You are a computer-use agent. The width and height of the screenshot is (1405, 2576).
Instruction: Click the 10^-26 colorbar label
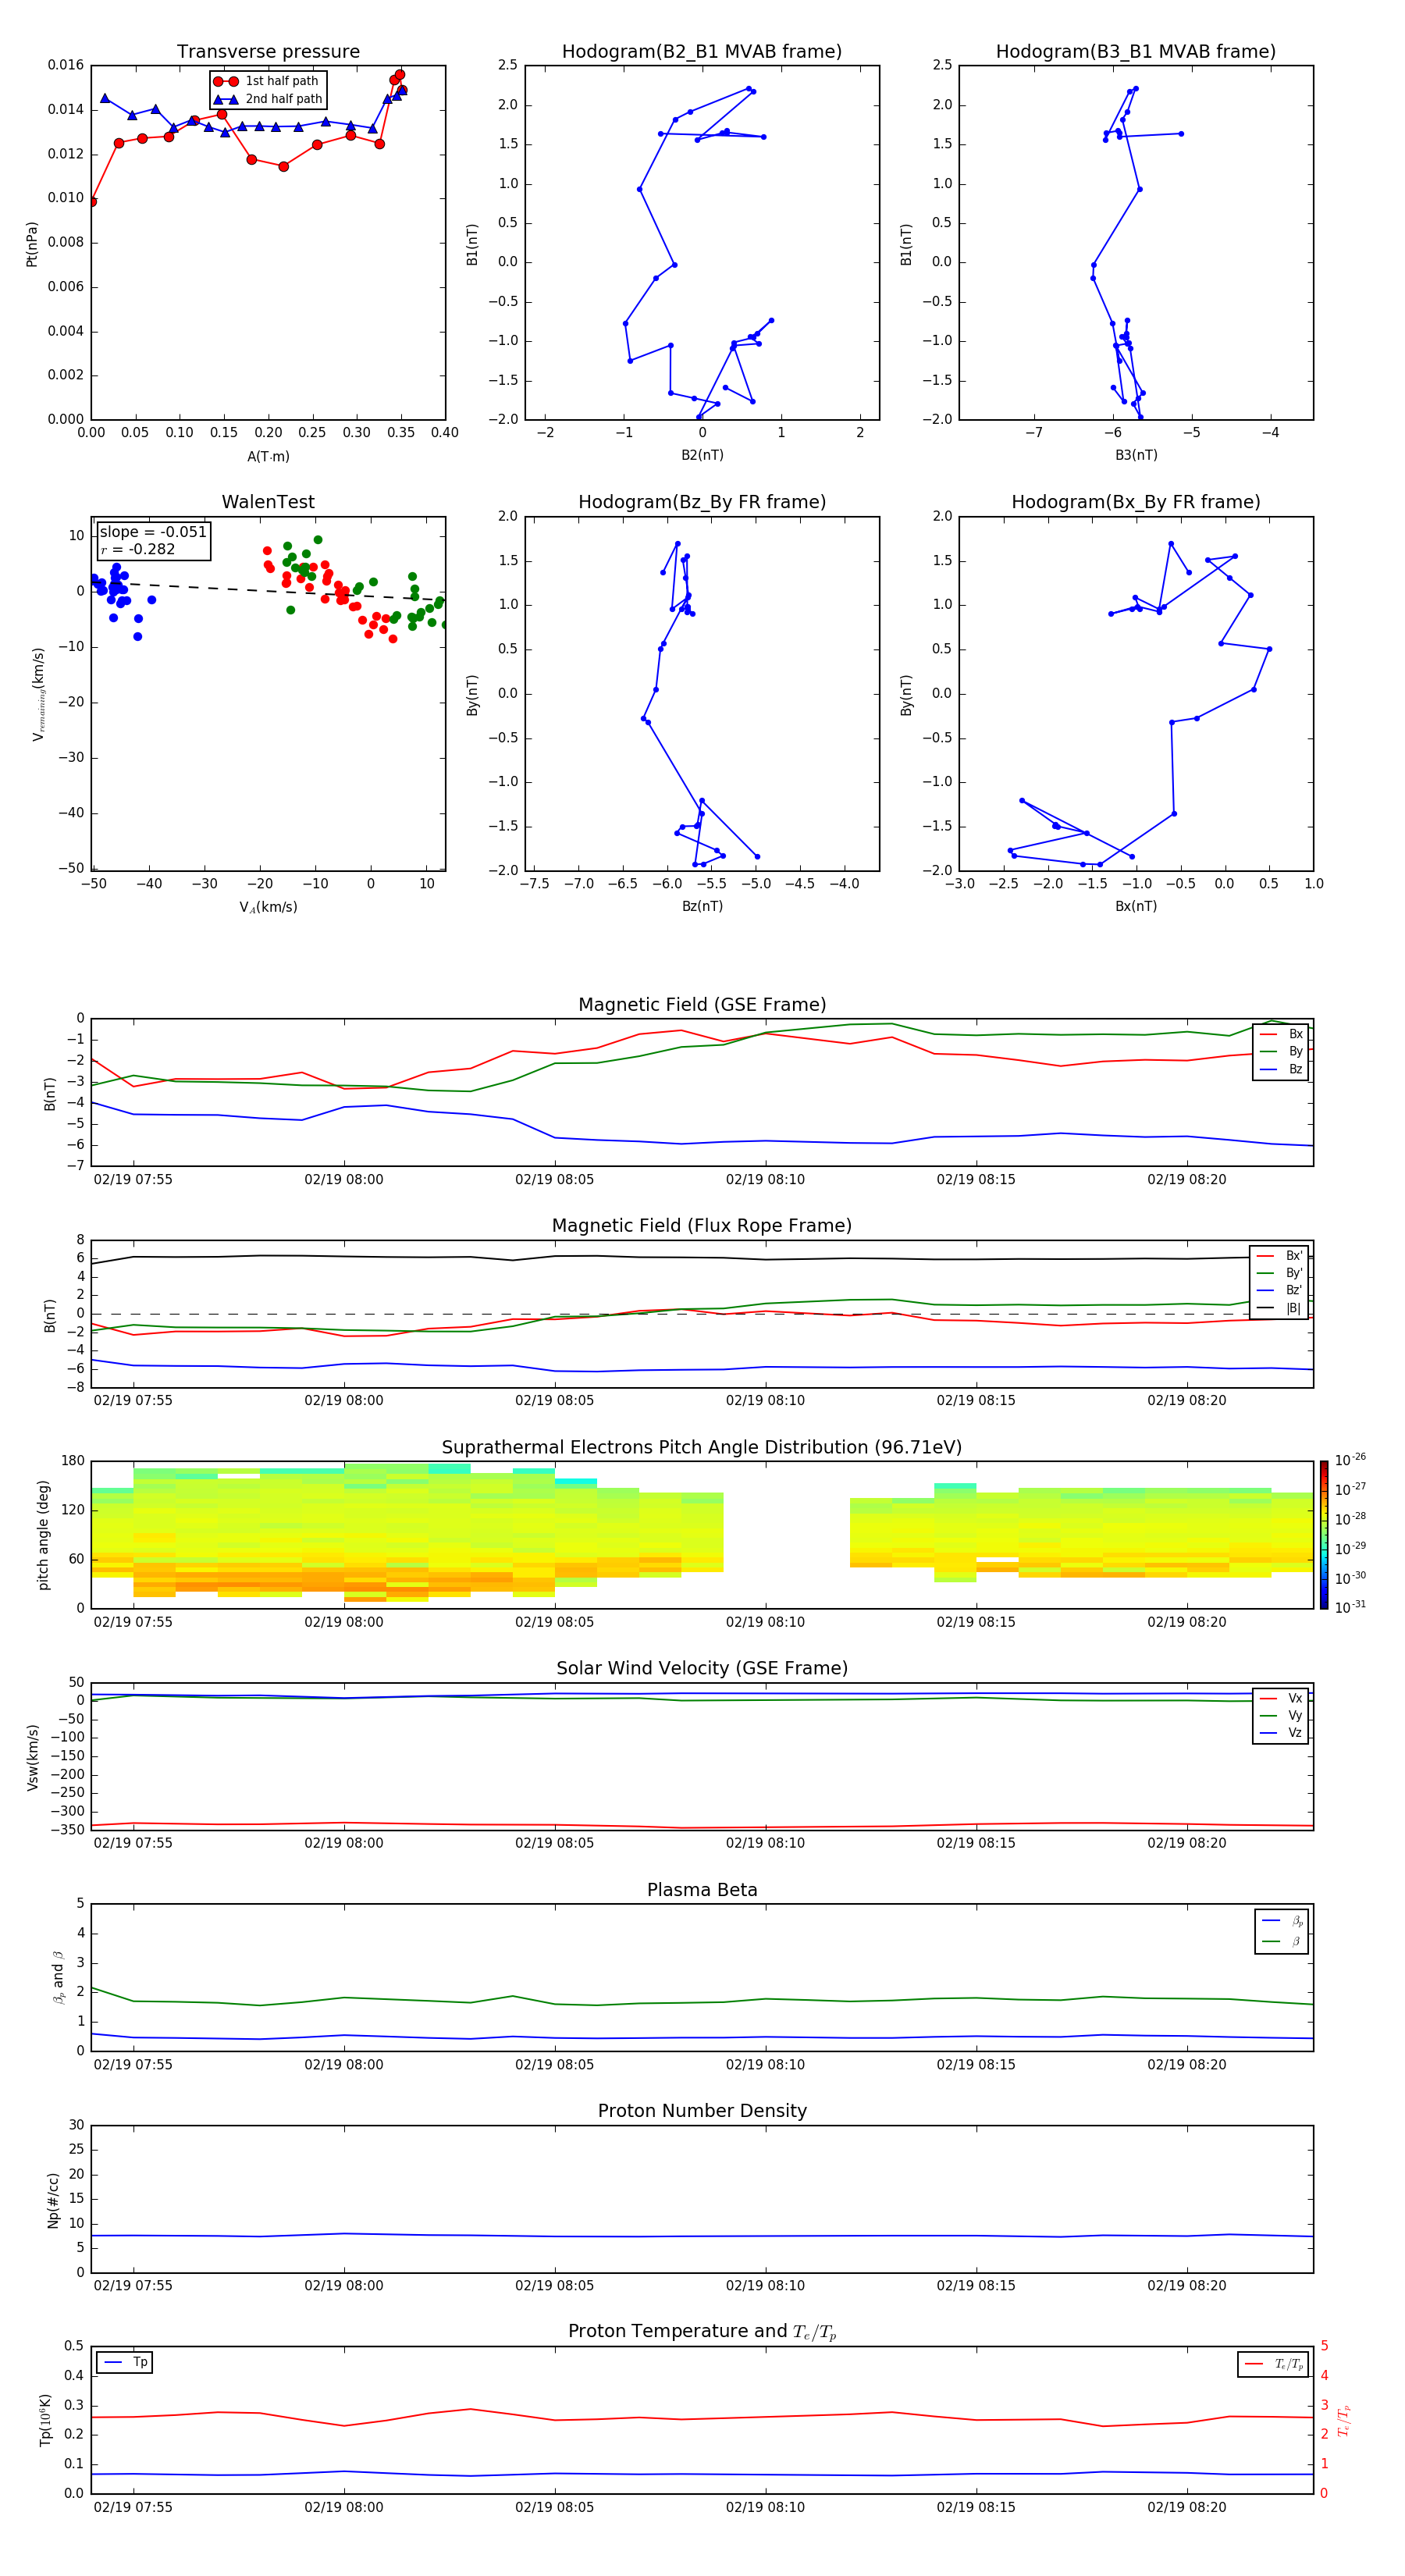pos(1350,1460)
